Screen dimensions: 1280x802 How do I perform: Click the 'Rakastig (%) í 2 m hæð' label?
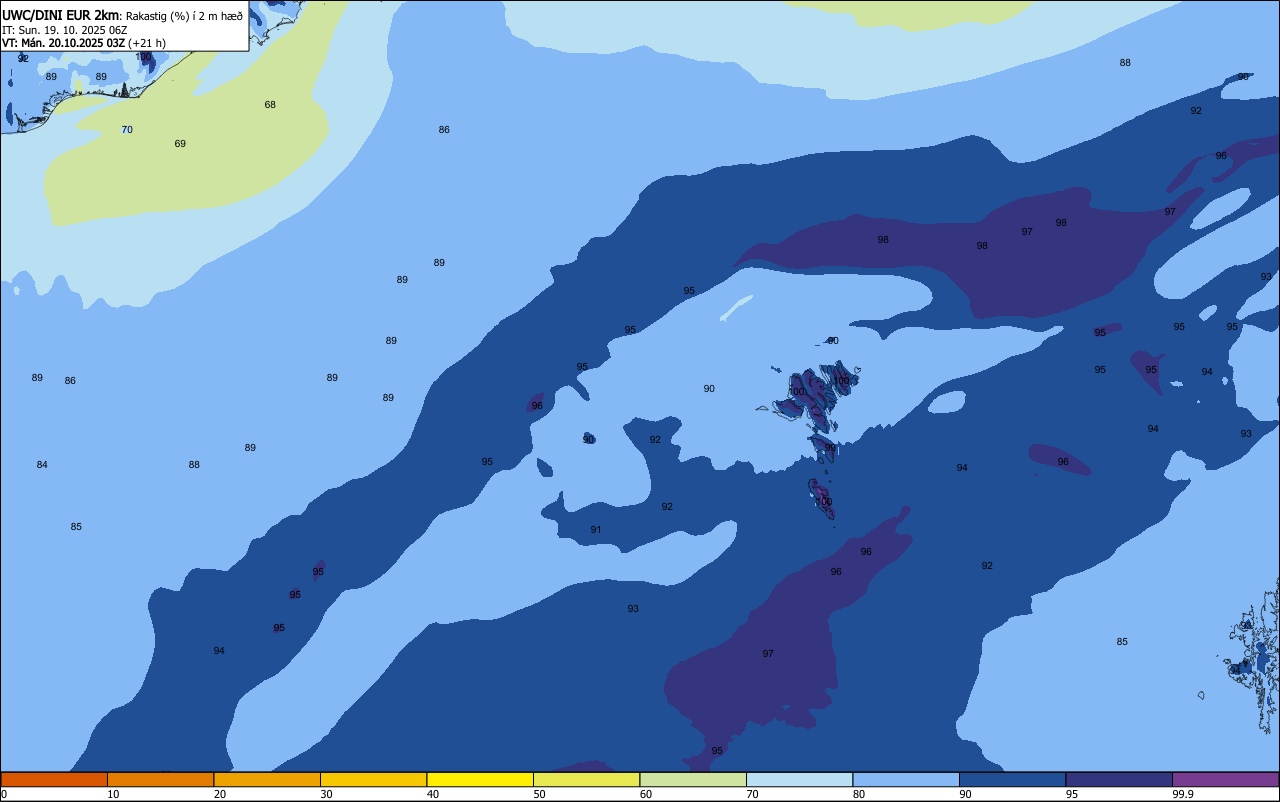point(184,16)
